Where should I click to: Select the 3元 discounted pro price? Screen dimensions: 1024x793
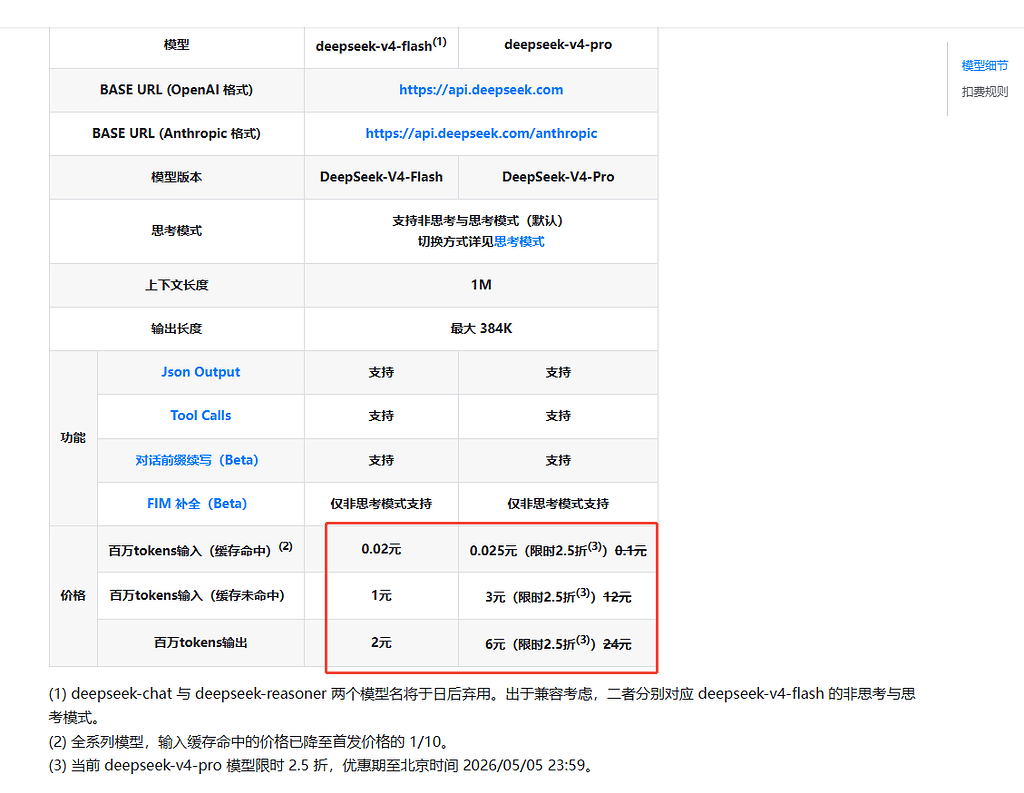pyautogui.click(x=495, y=597)
